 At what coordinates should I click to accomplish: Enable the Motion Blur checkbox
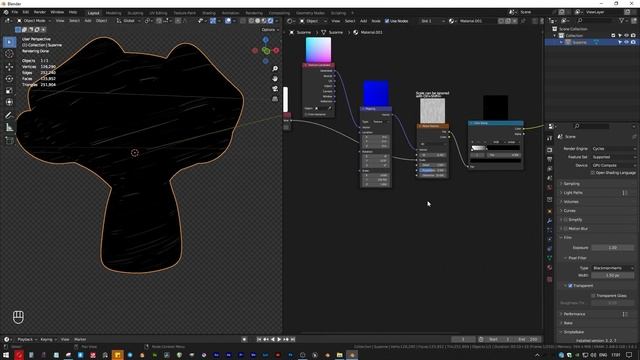pos(566,229)
